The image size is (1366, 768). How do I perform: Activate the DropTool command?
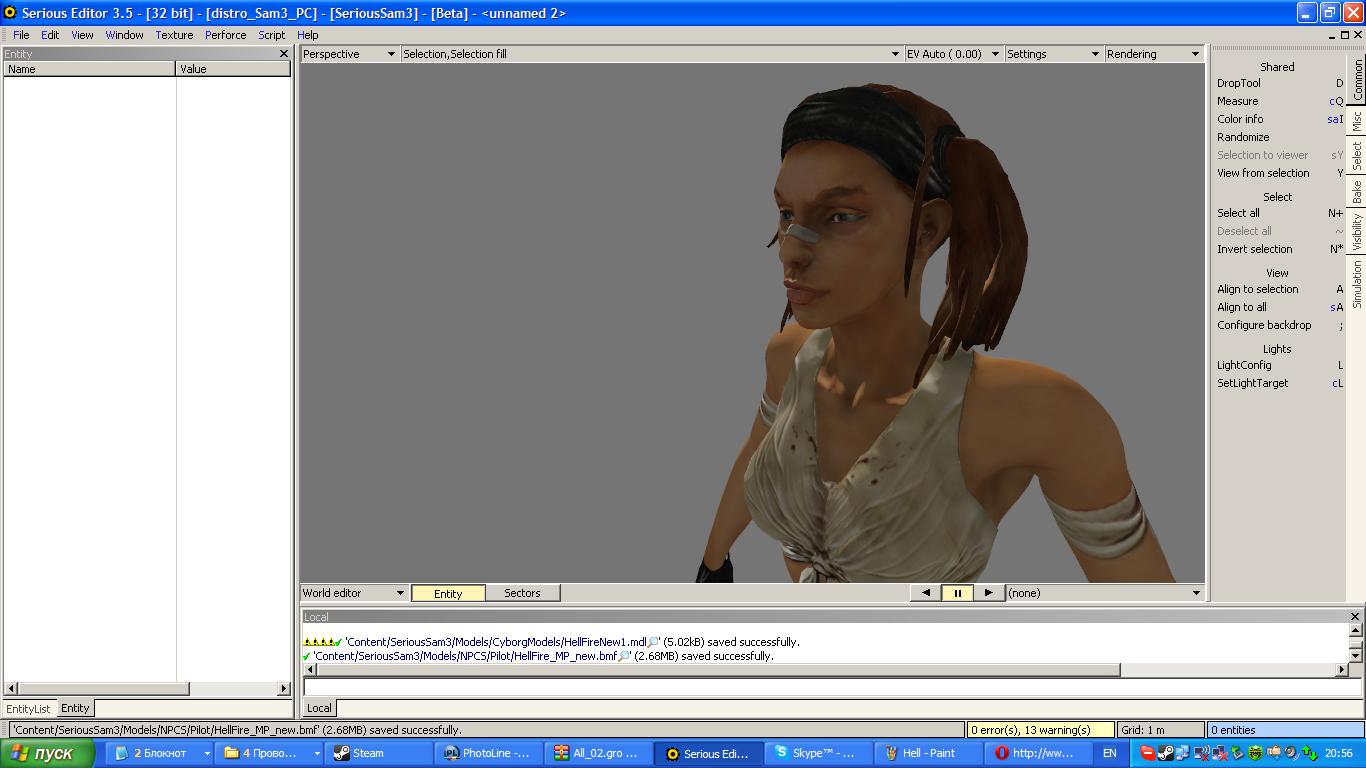click(x=1280, y=83)
